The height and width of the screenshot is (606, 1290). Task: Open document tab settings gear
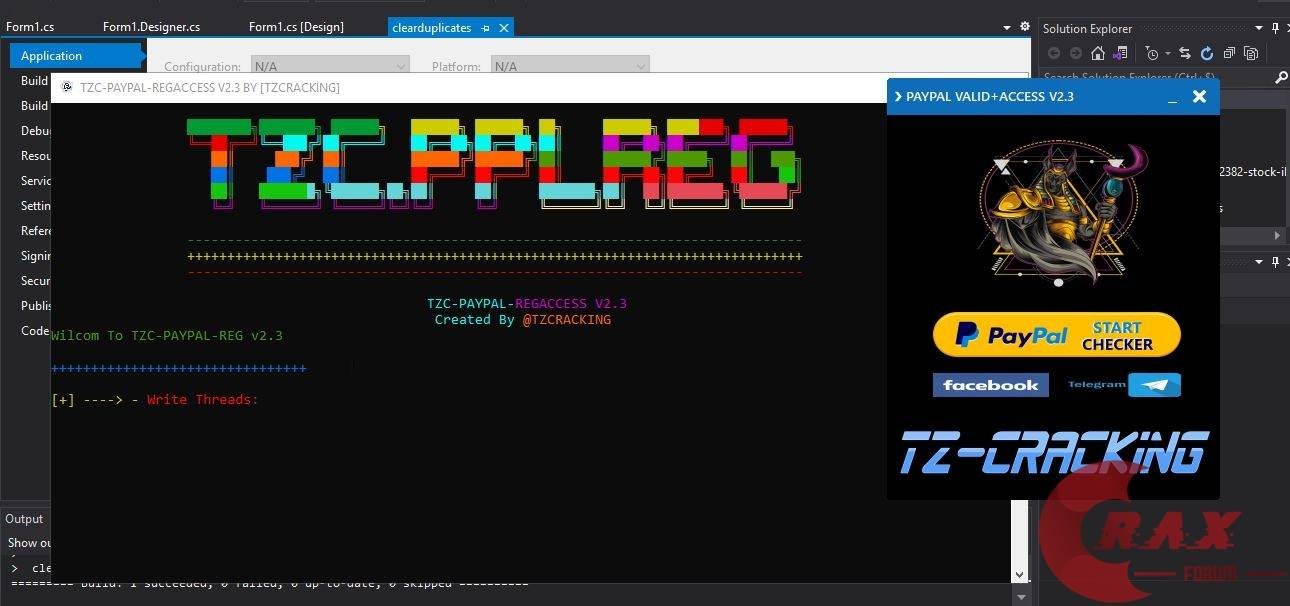(x=1024, y=27)
